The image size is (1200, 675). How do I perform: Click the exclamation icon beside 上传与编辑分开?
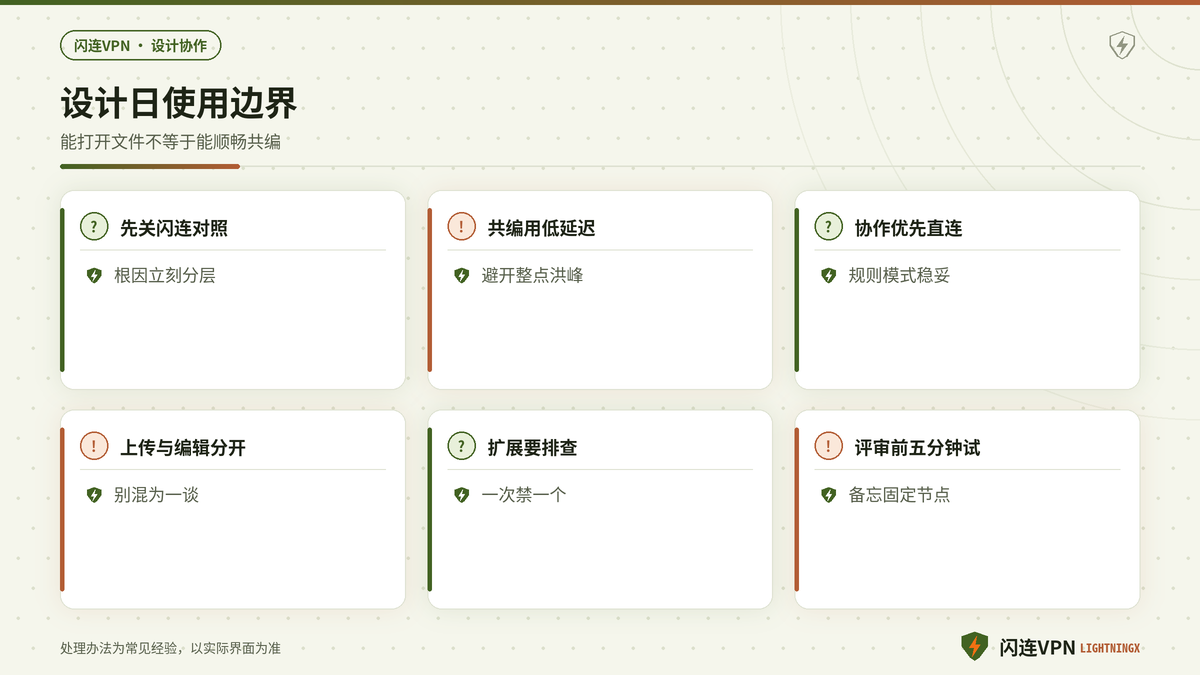tap(94, 447)
